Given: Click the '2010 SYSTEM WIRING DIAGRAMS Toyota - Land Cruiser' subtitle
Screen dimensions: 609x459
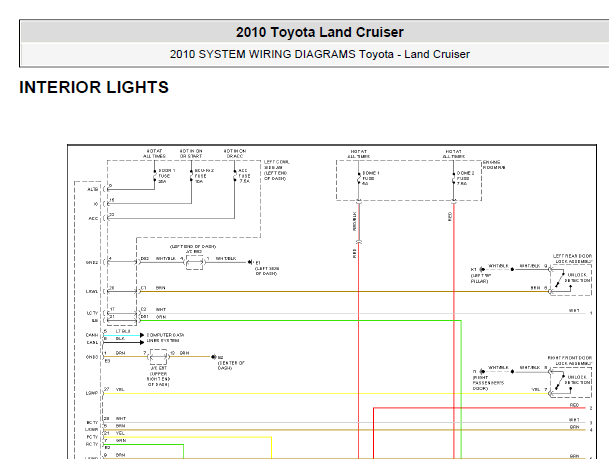Looking at the screenshot, I should (320, 54).
